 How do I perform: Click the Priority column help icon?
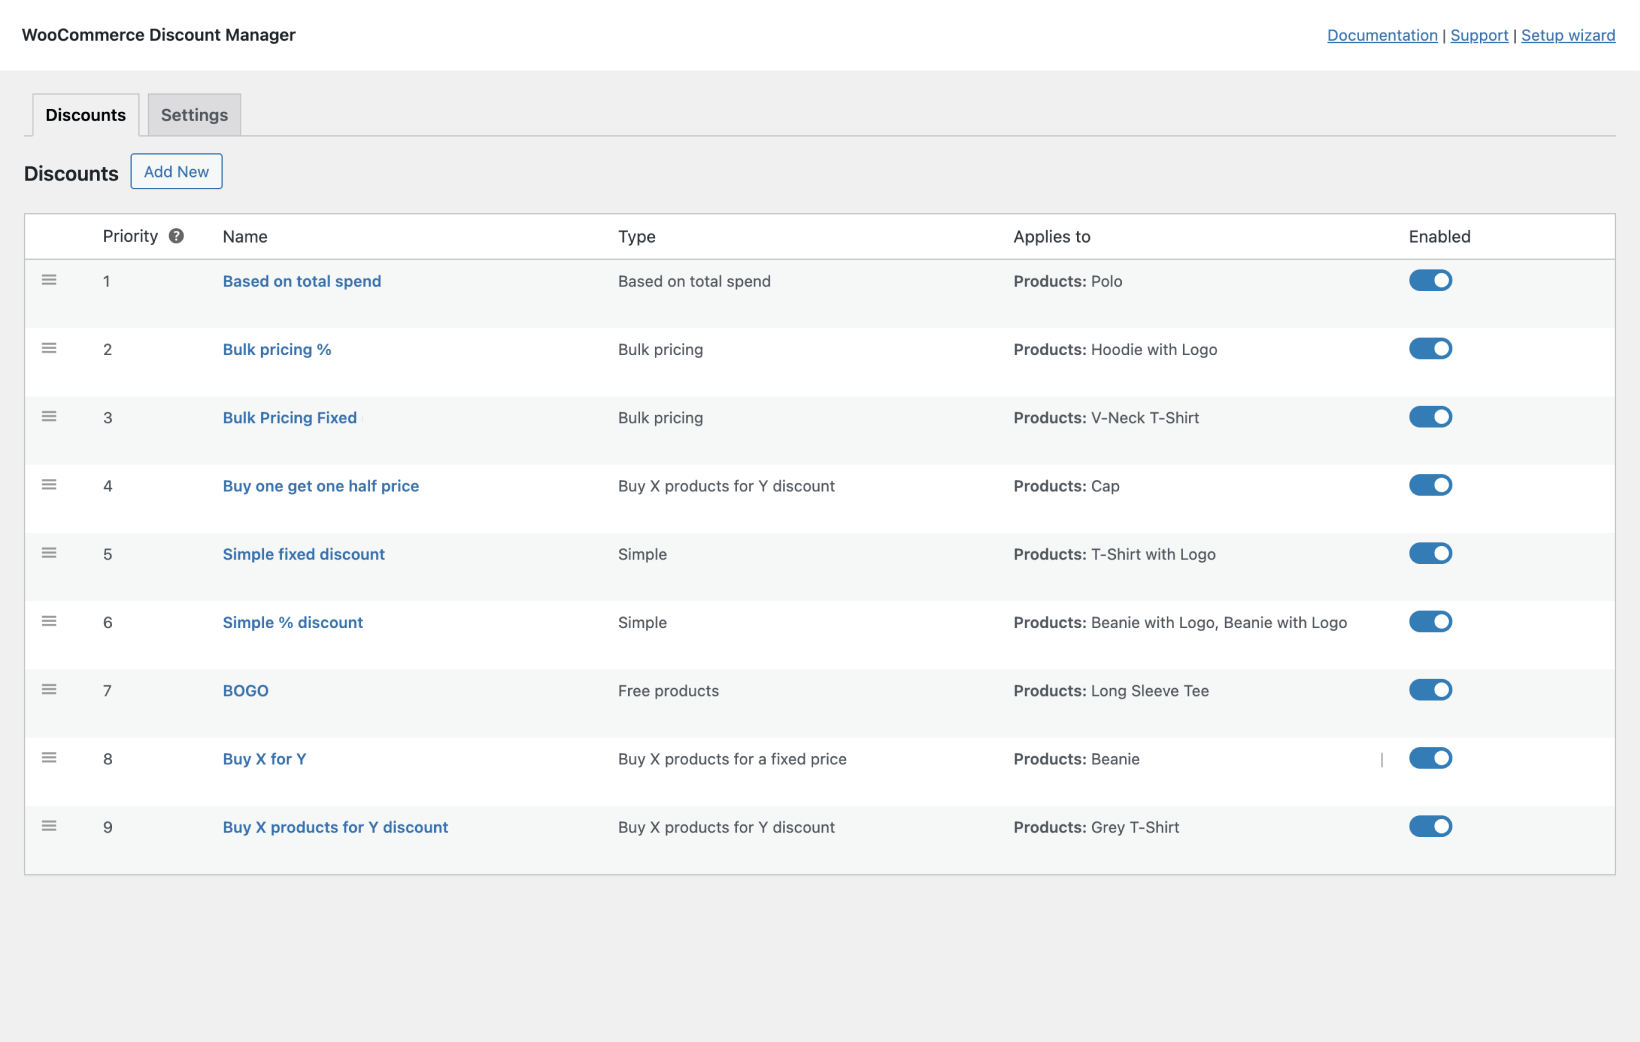tap(176, 236)
